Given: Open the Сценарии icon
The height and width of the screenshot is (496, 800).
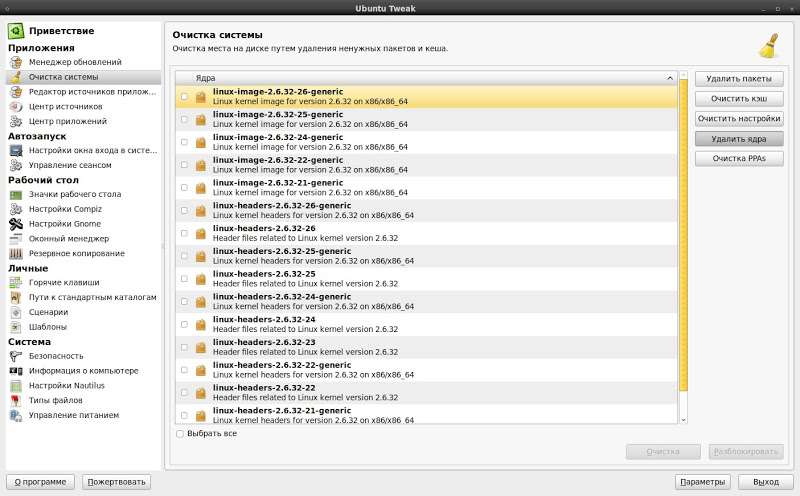Looking at the screenshot, I should pos(16,312).
